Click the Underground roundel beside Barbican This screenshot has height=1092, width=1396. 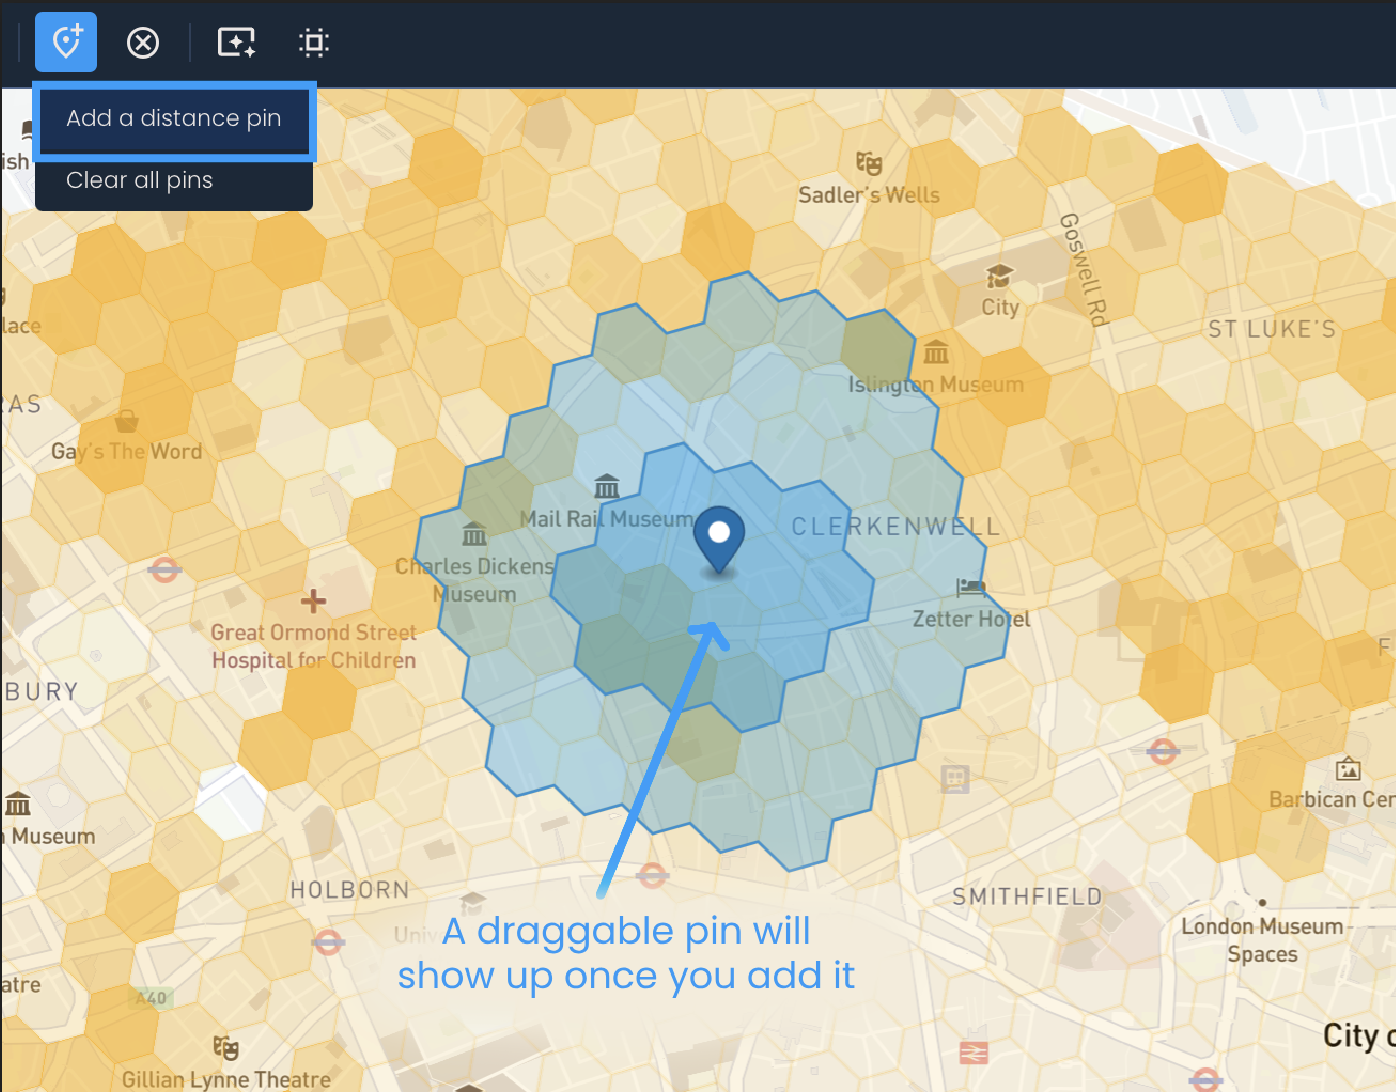(x=1163, y=751)
